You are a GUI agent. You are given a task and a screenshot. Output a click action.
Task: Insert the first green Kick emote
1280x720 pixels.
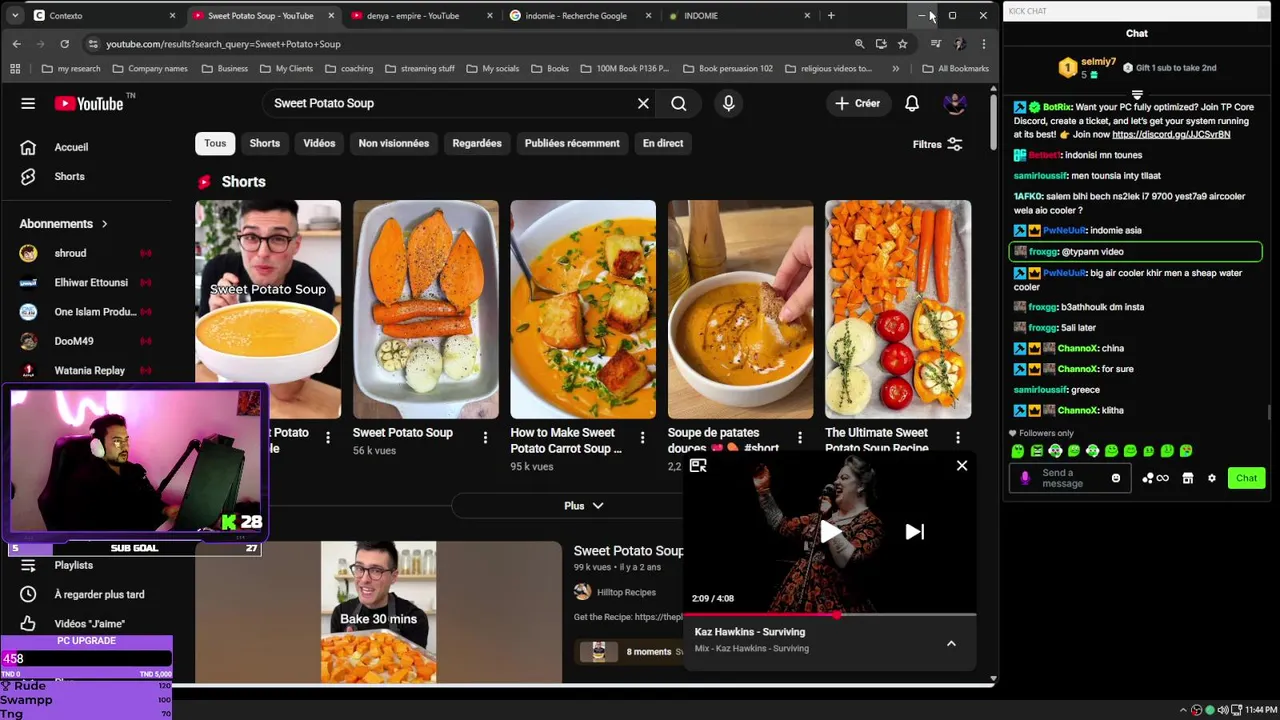tap(1018, 451)
